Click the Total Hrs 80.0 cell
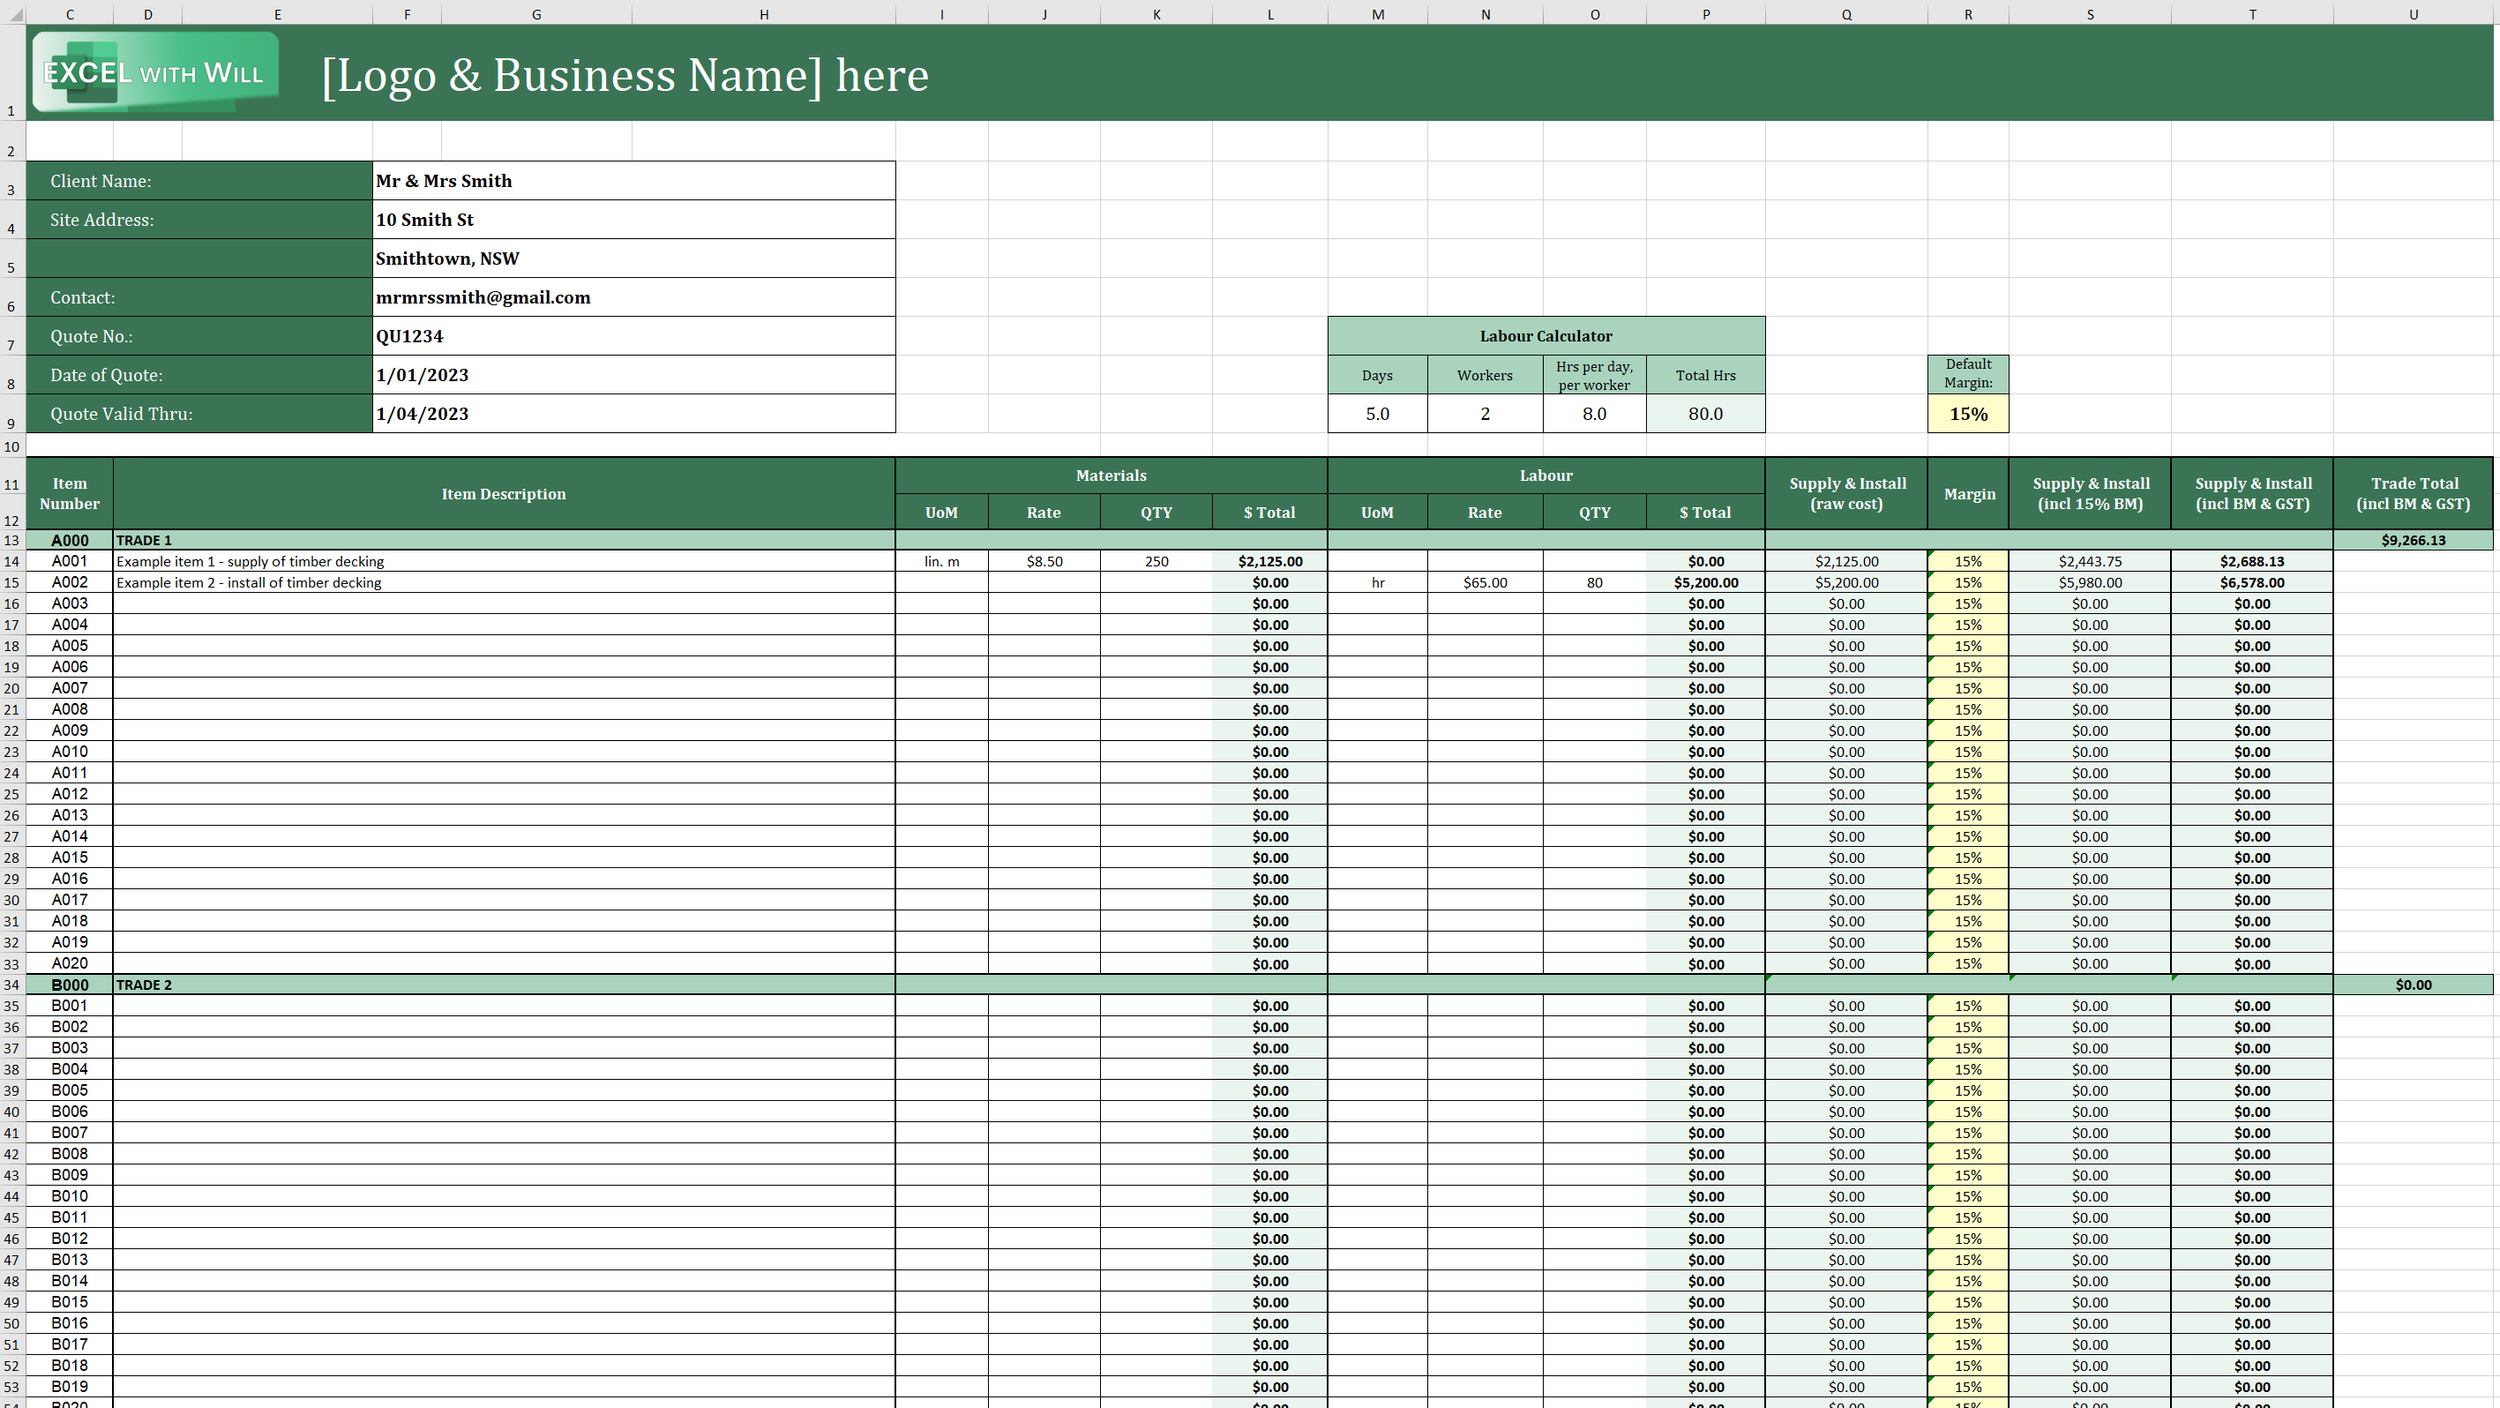 pyautogui.click(x=1705, y=414)
